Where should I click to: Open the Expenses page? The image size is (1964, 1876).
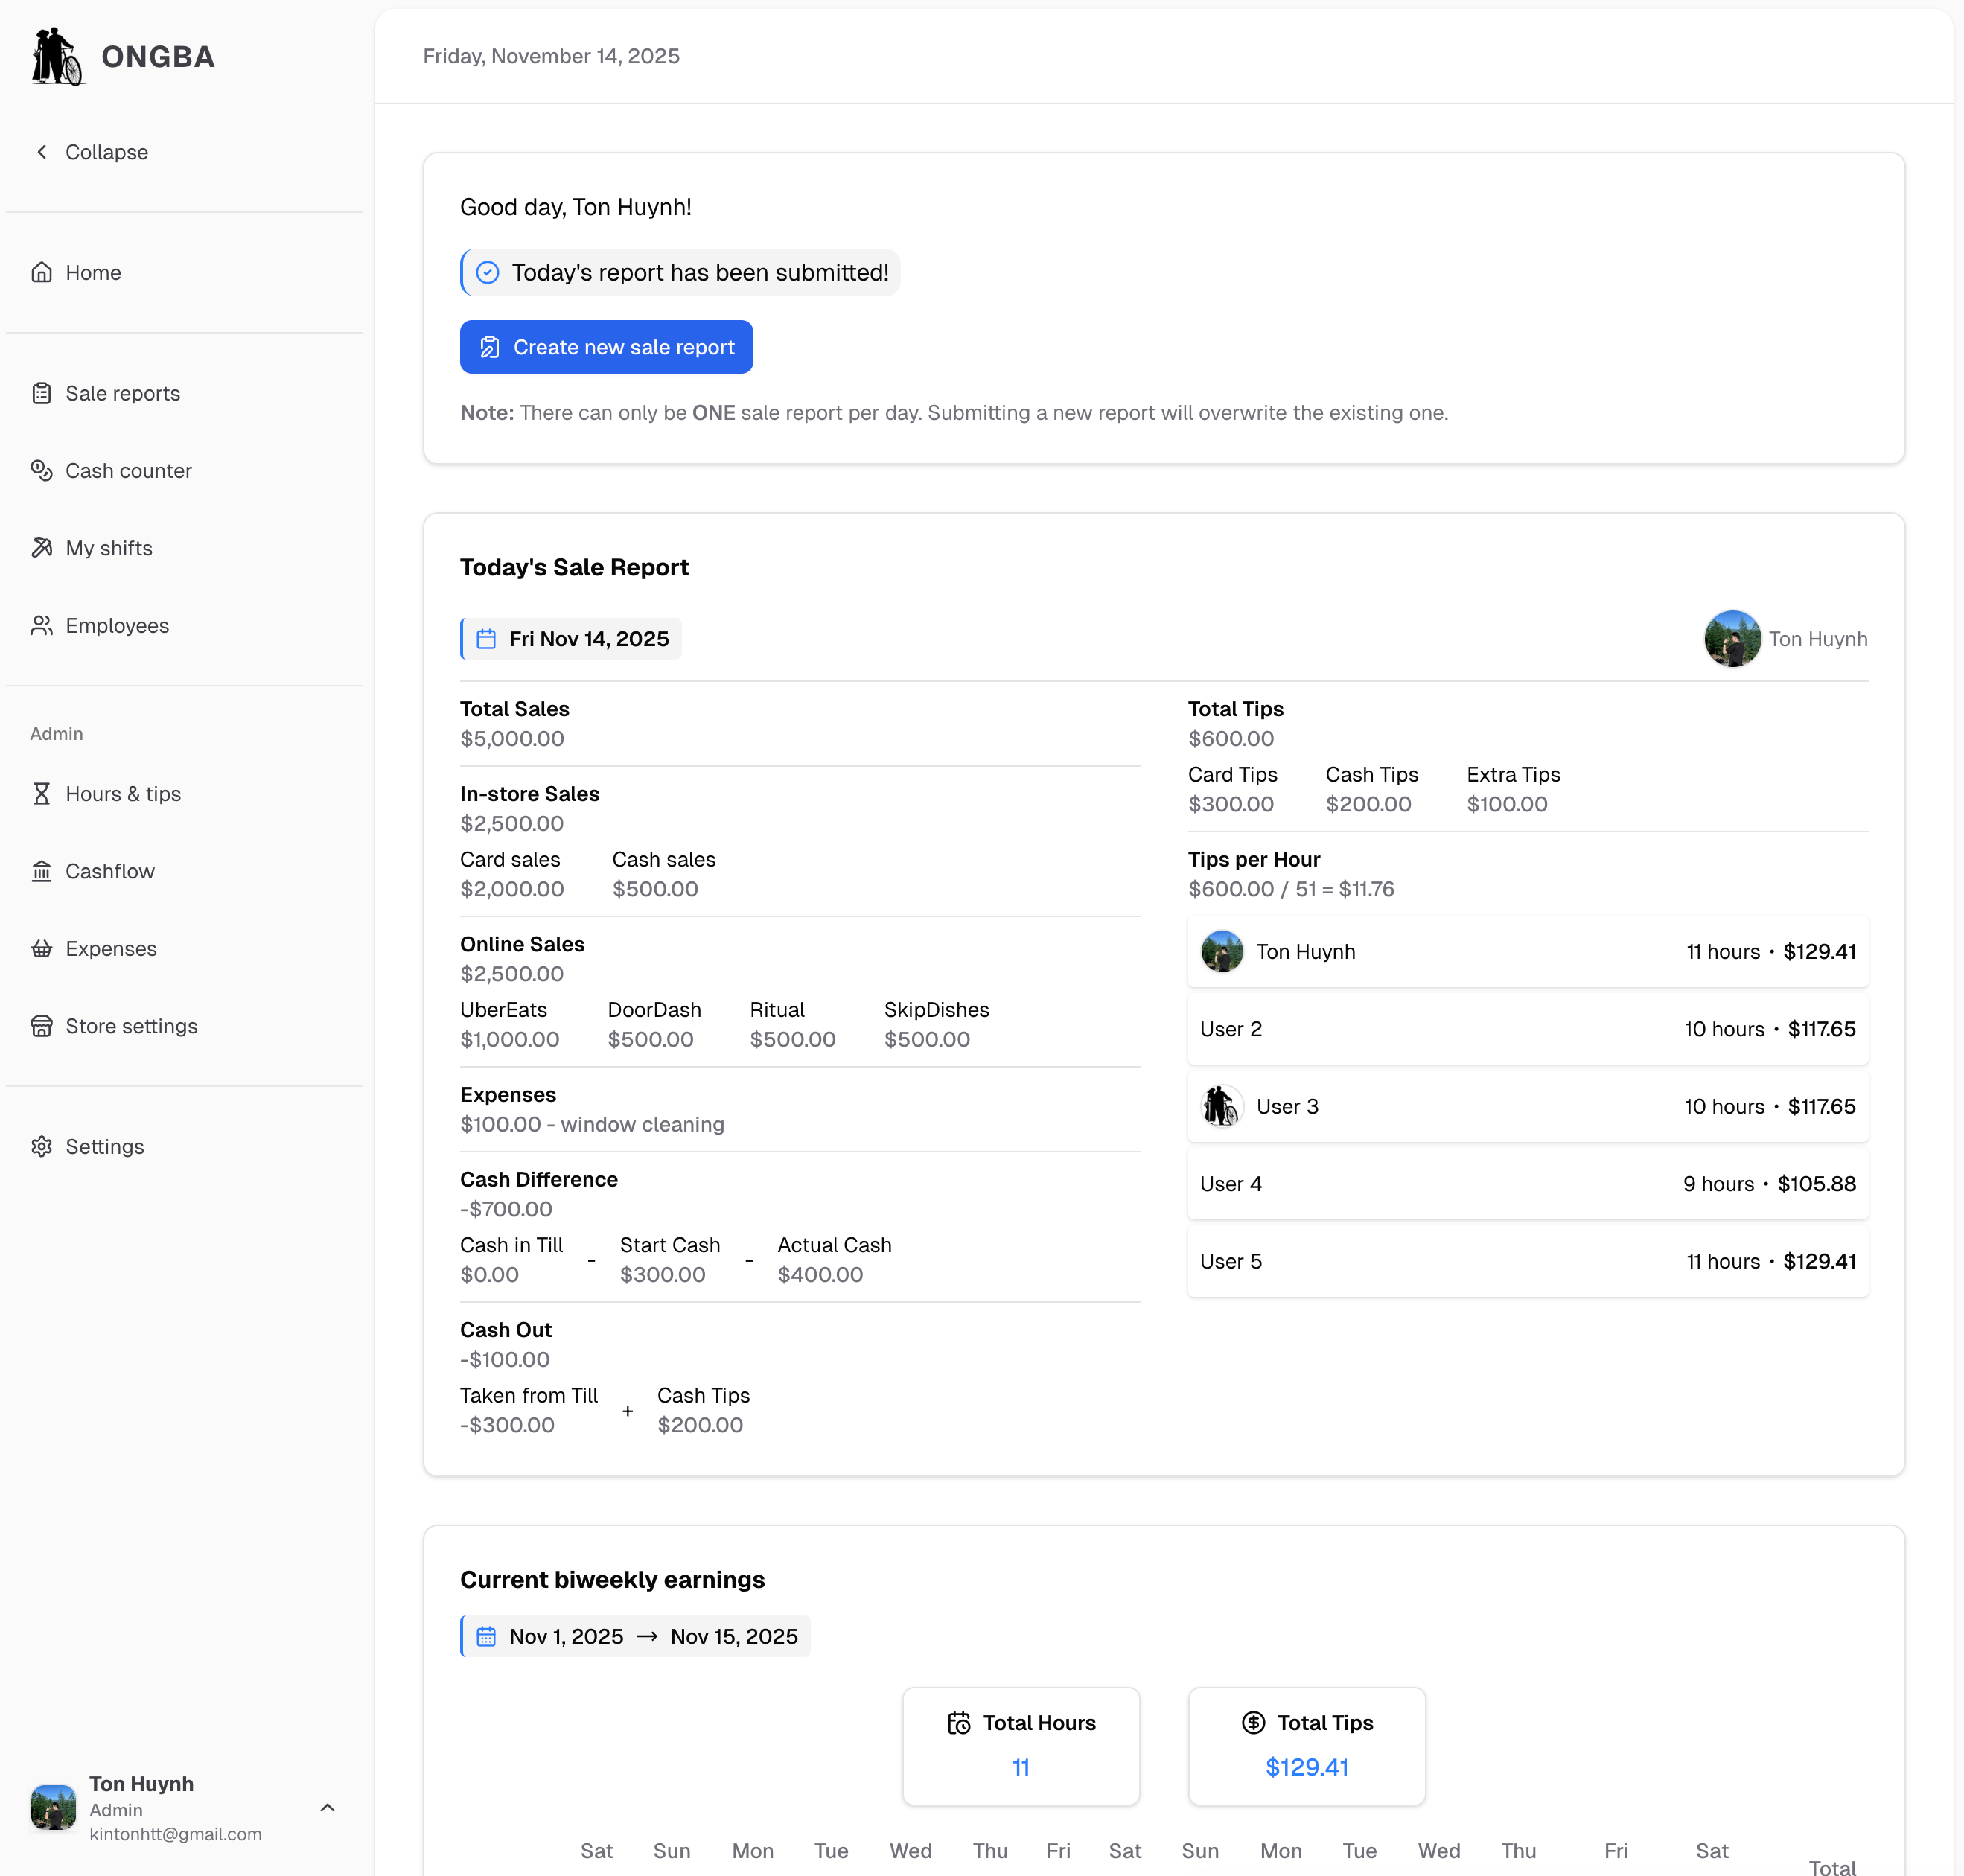[111, 948]
